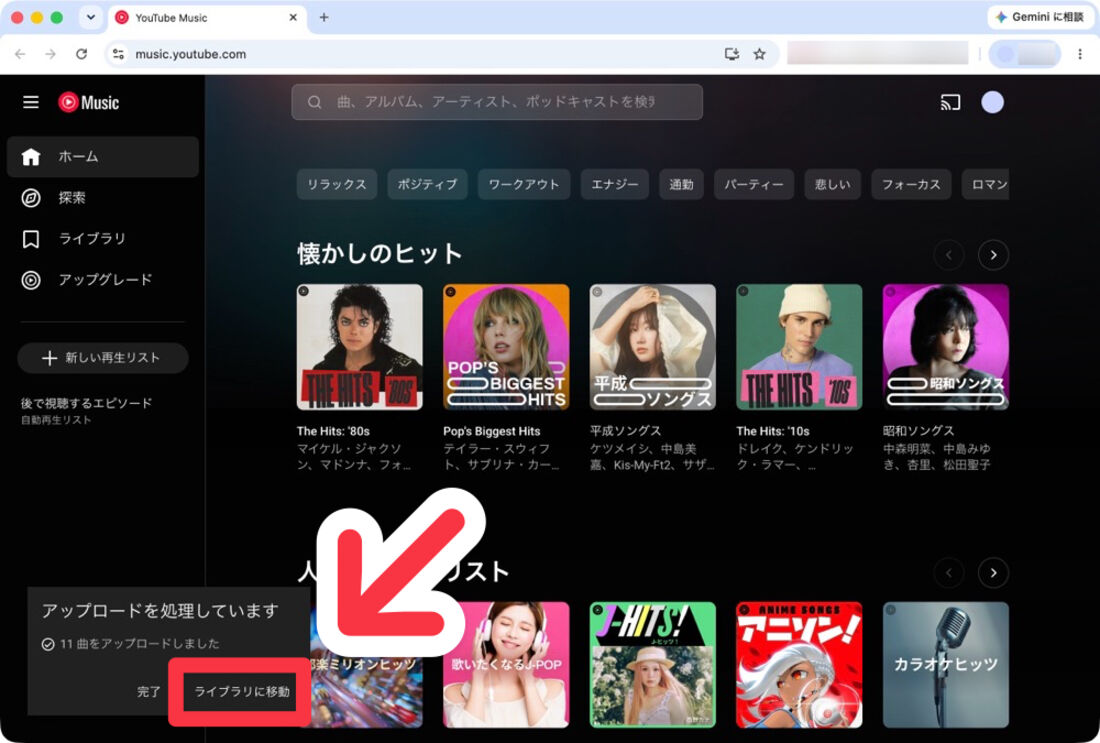Bookmark this page with star icon
1100x743 pixels.
click(759, 54)
